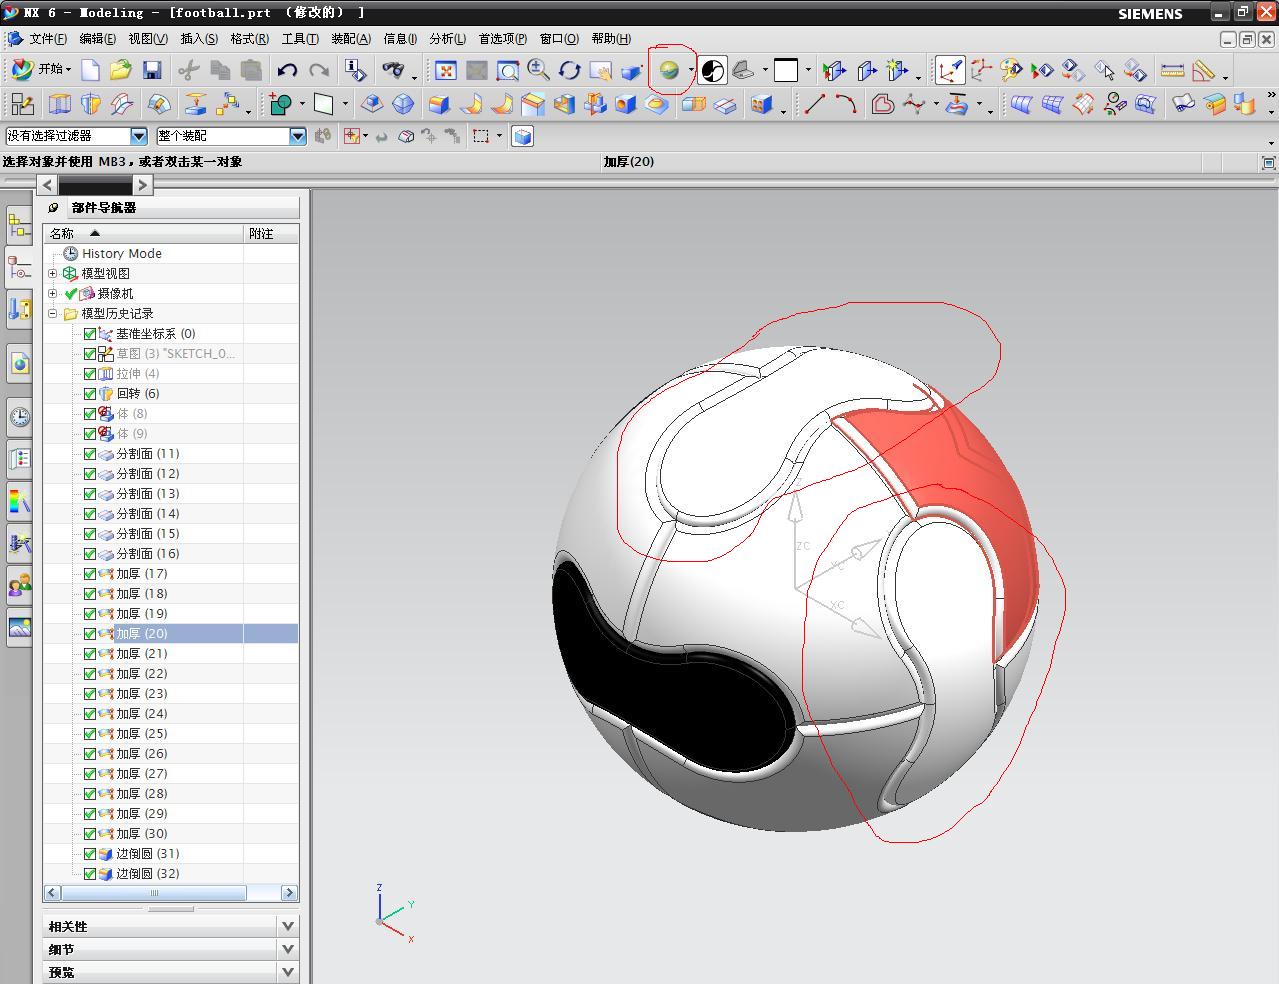
Task: Click the background color white swatch
Action: coord(787,70)
